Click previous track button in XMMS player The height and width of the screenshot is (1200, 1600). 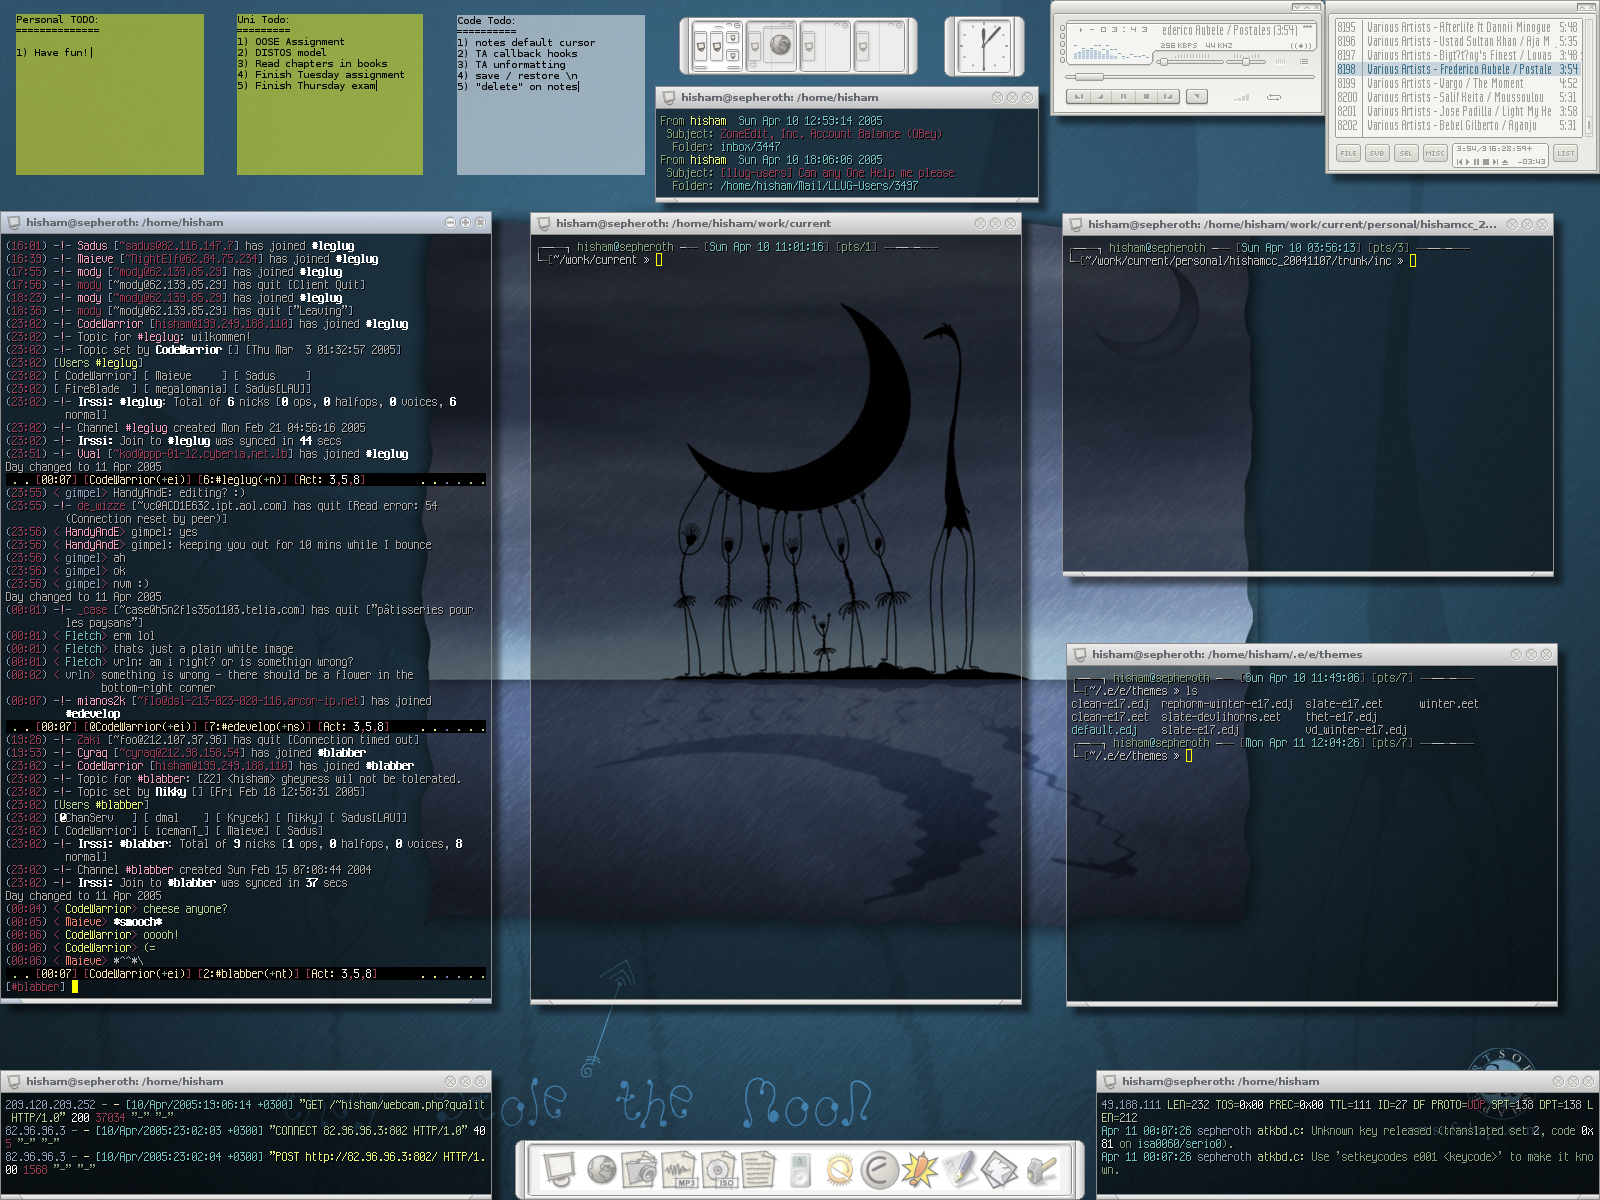coord(1079,96)
